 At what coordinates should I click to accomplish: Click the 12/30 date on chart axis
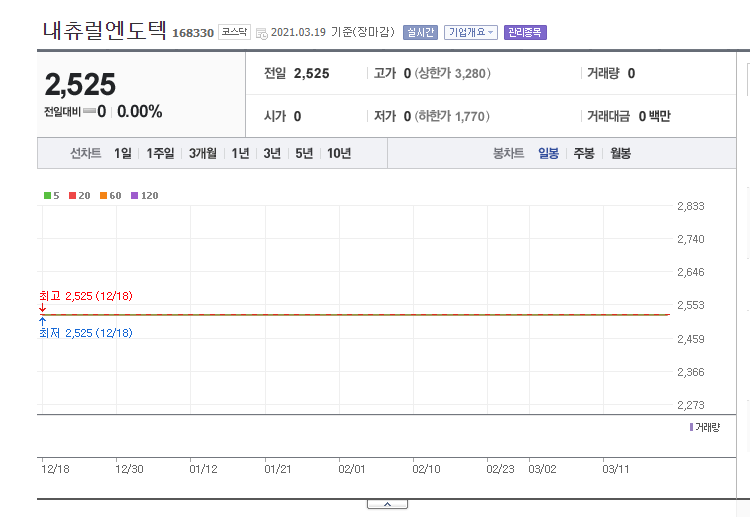[x=129, y=469]
